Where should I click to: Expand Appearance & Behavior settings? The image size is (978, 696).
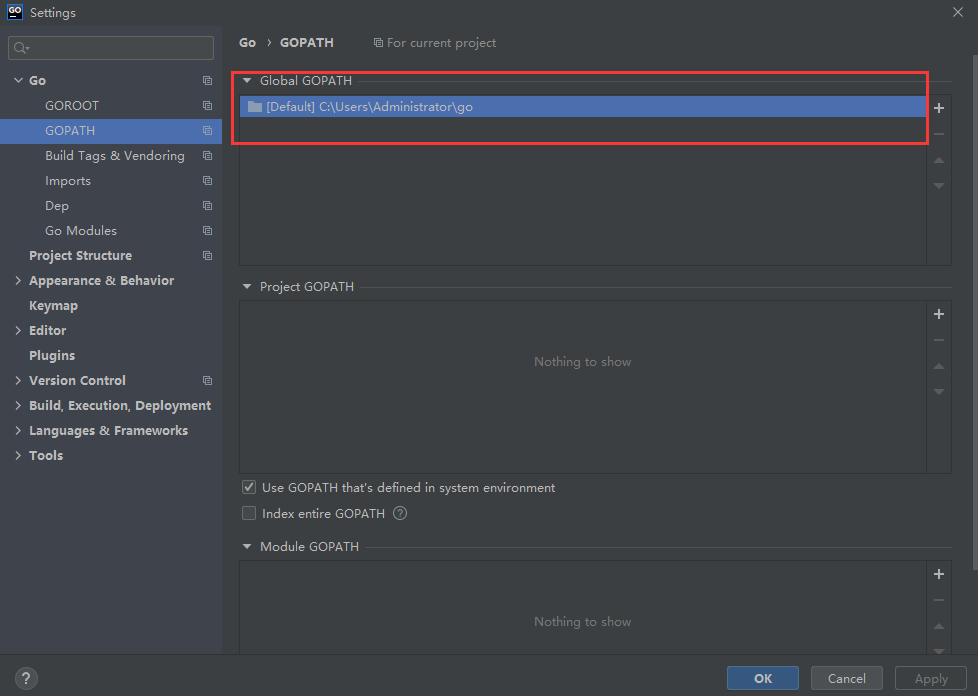pos(18,281)
